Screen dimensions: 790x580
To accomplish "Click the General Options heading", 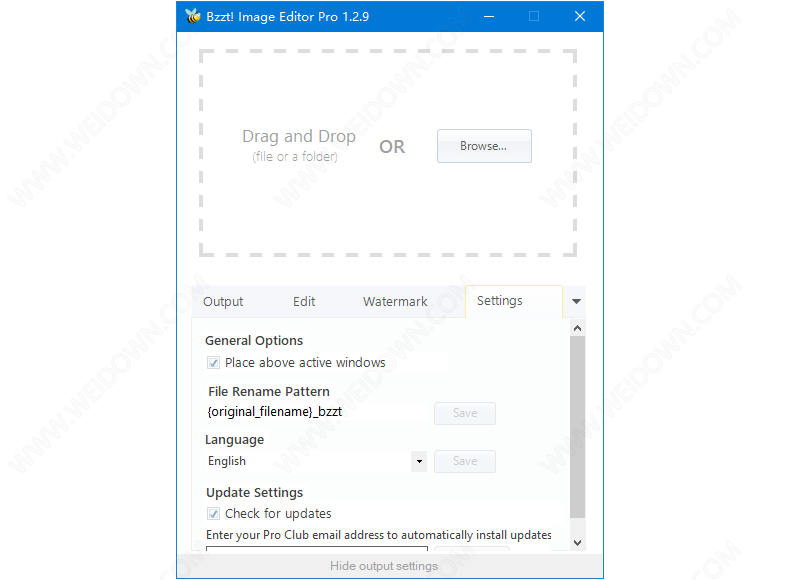I will pyautogui.click(x=254, y=341).
